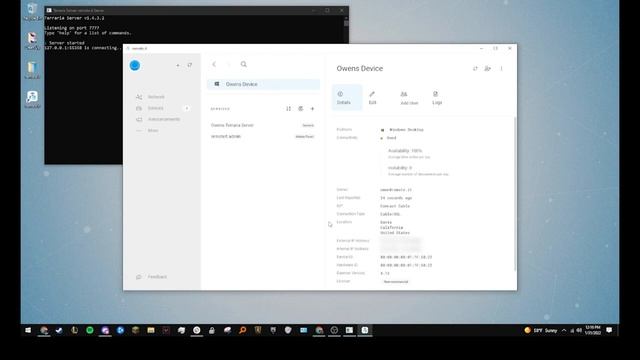Click the Owens Device title heading
Viewport: 640px width, 360px height.
tap(360, 69)
